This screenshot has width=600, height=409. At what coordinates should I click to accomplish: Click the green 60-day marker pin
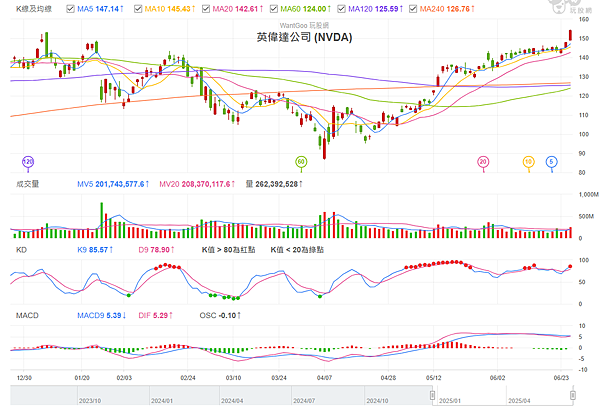tap(301, 162)
